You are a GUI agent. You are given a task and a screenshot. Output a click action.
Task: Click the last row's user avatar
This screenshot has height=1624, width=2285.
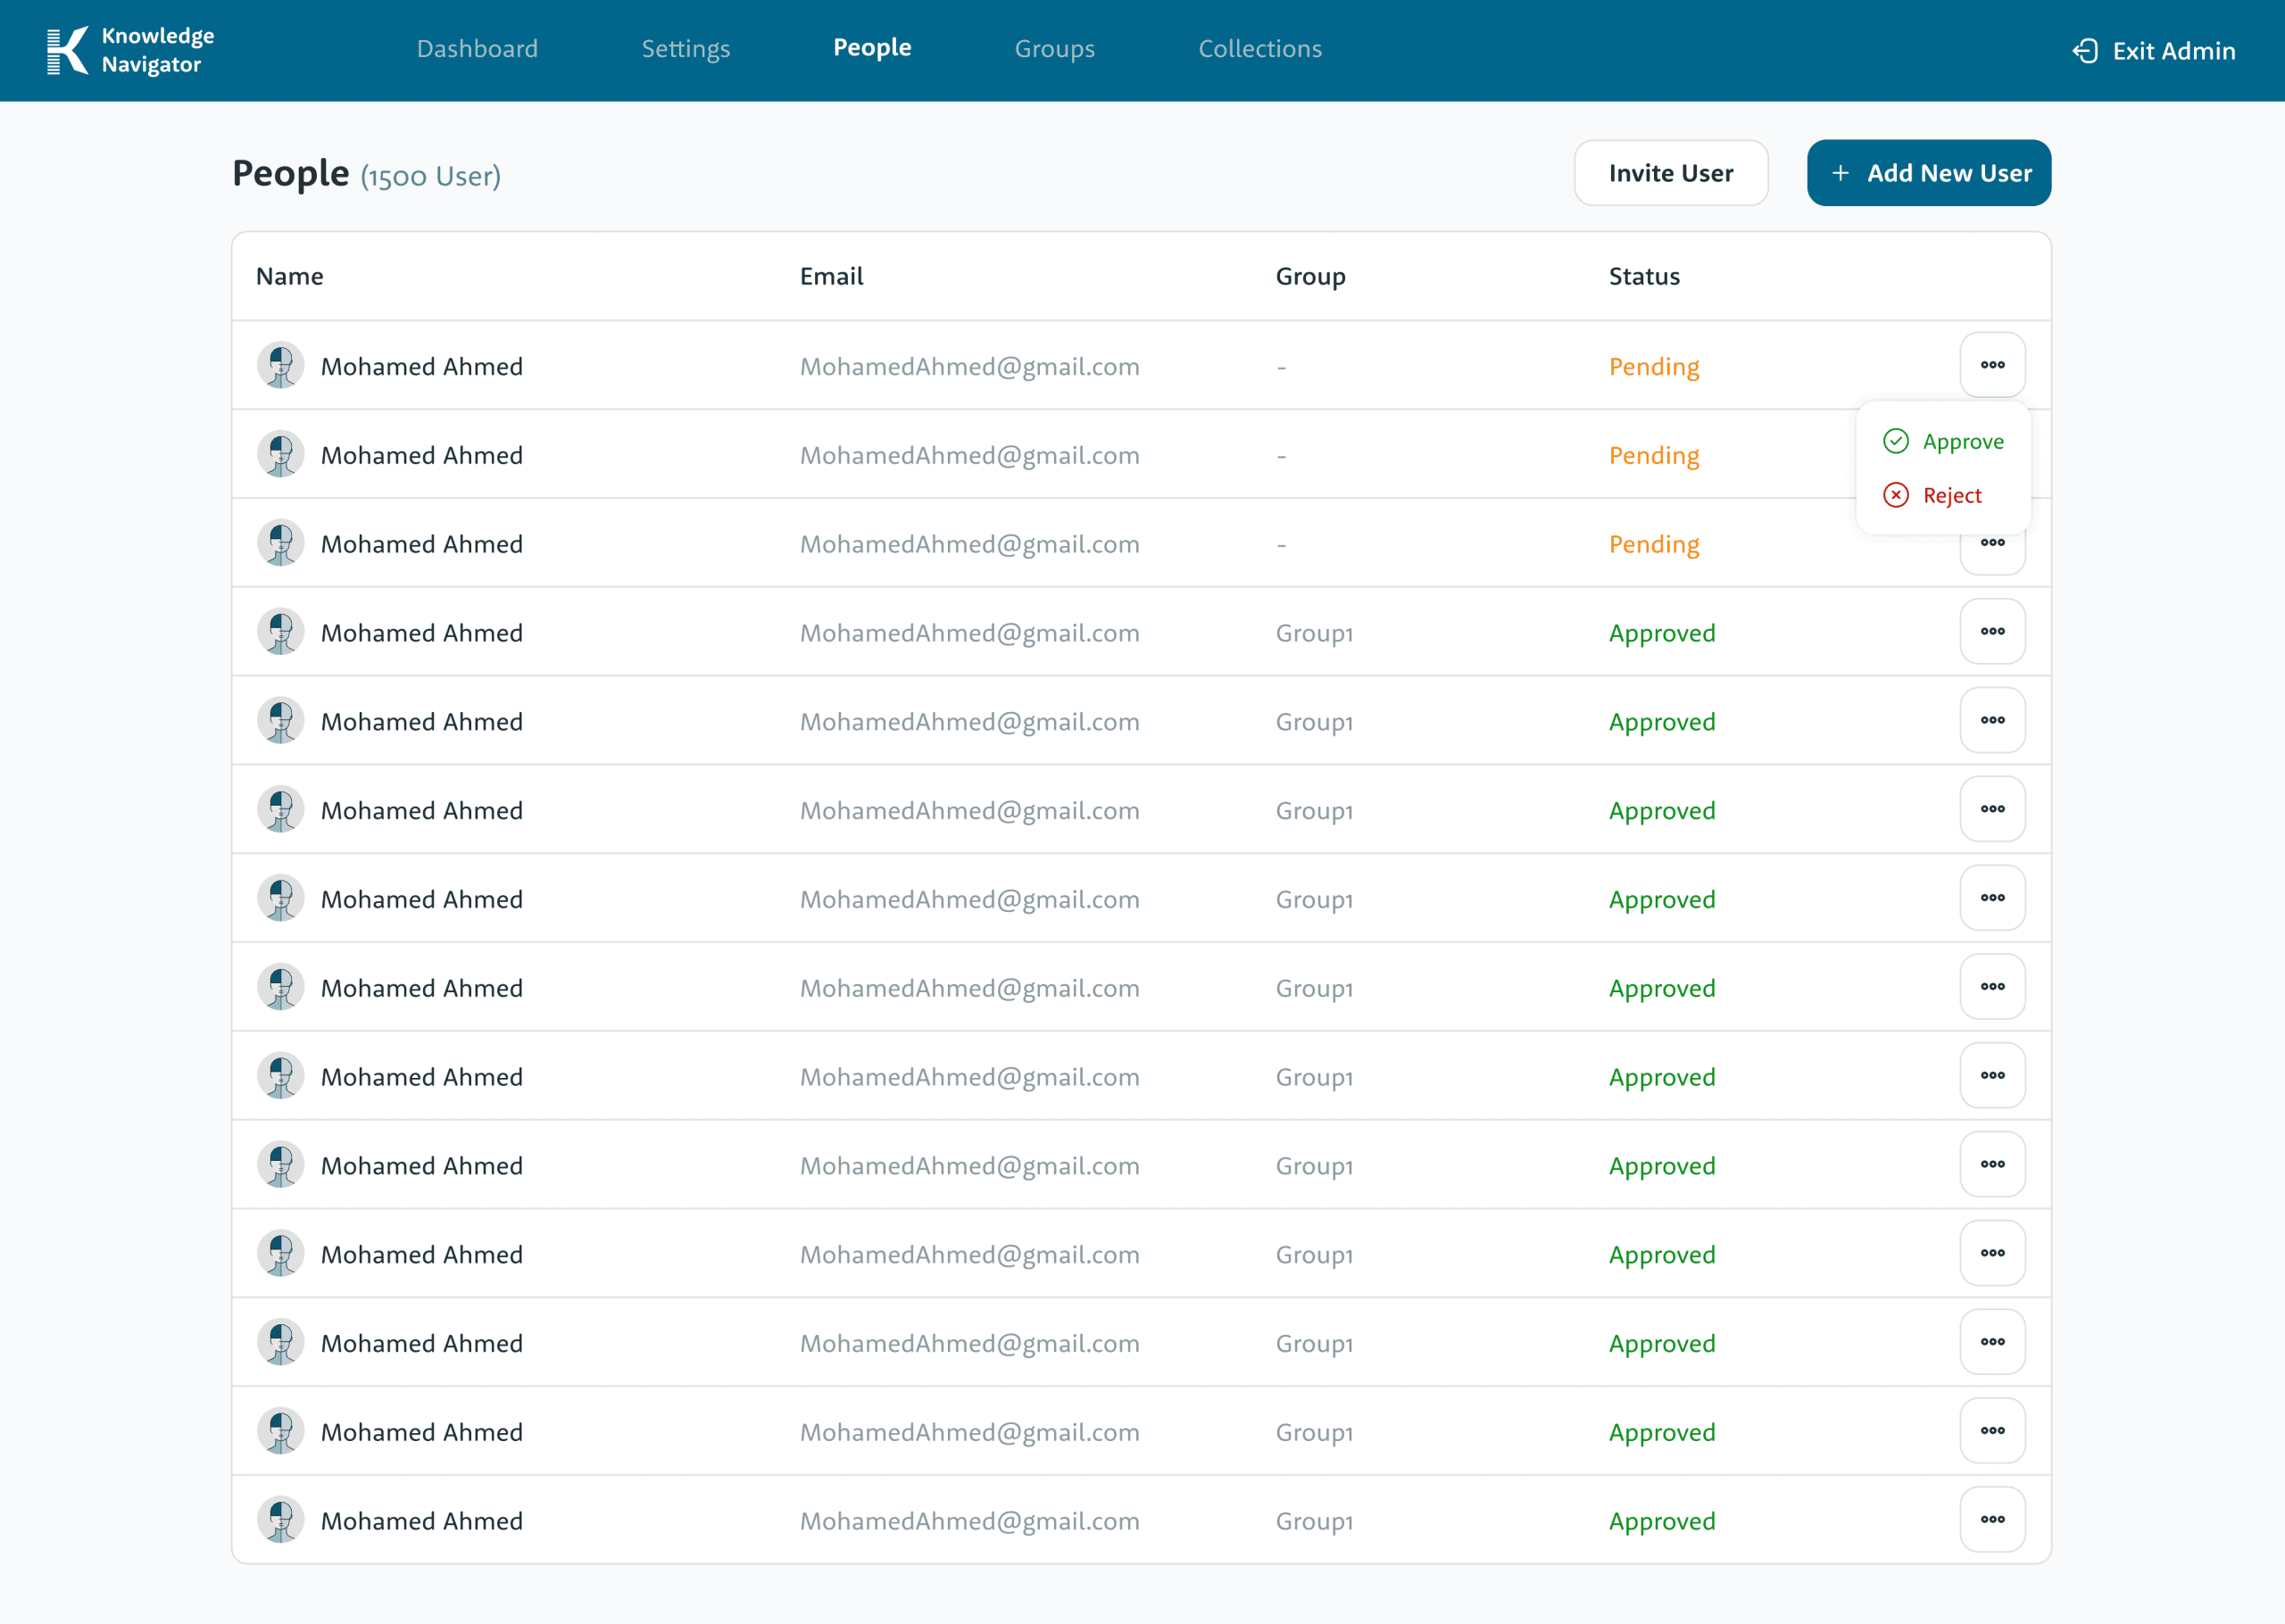click(281, 1520)
